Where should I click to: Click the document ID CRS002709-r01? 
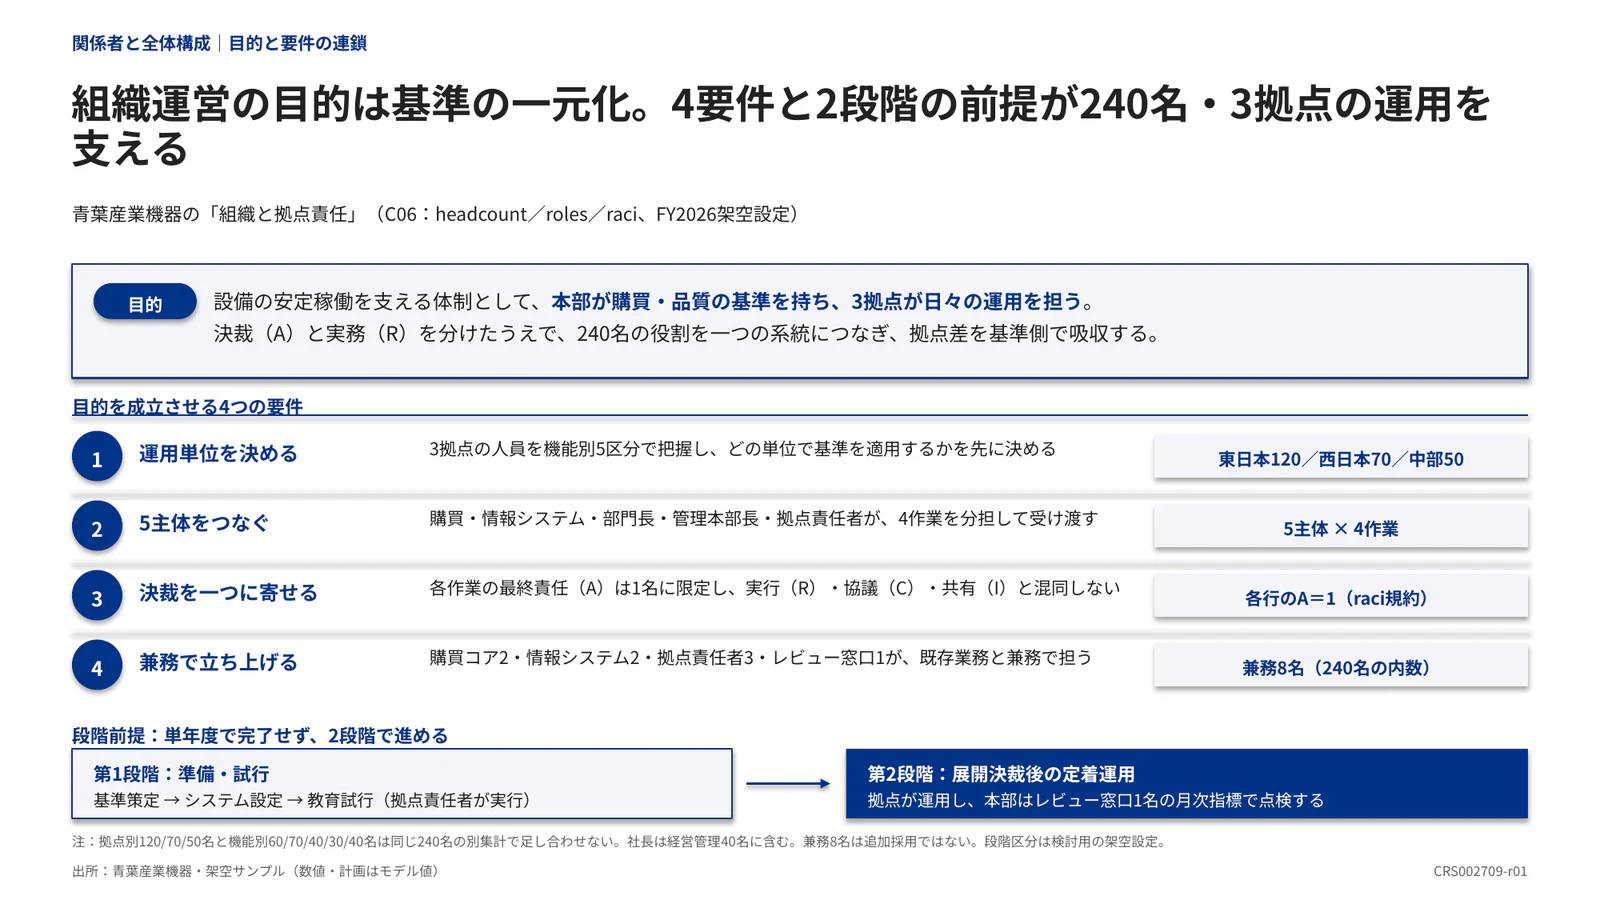click(1480, 871)
